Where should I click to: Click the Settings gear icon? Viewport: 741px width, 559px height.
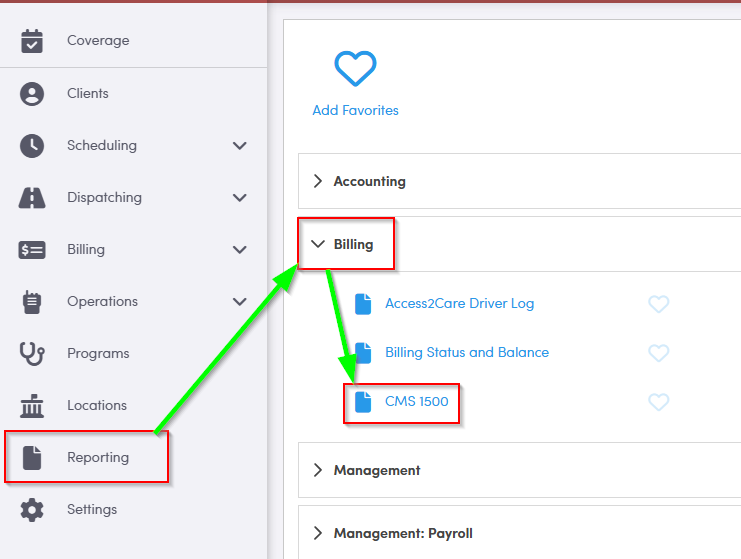coord(32,510)
